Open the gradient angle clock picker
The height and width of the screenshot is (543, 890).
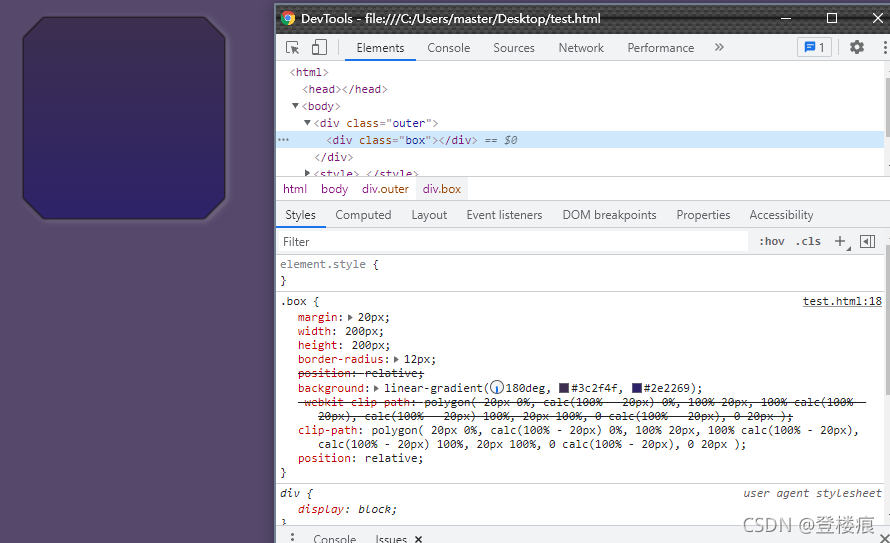point(497,388)
